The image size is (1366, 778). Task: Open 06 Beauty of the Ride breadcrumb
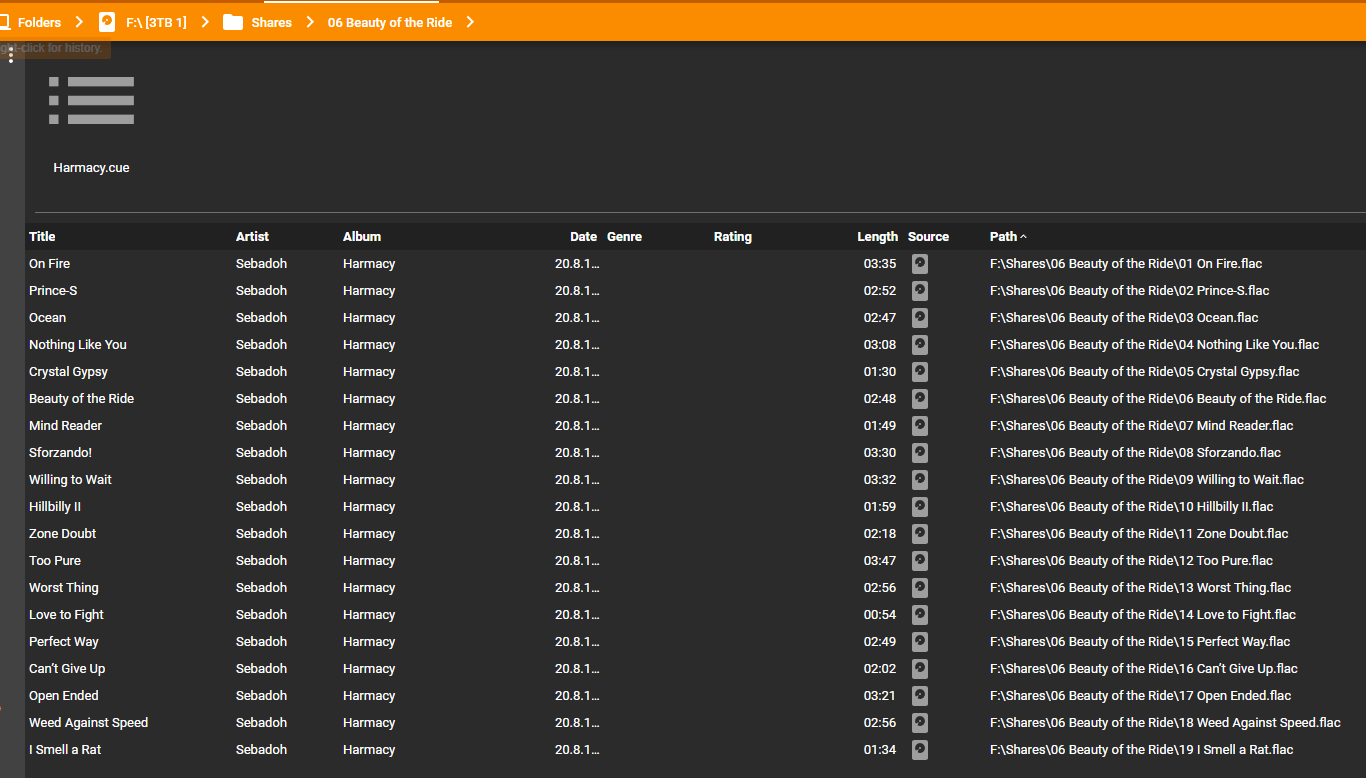tap(389, 22)
